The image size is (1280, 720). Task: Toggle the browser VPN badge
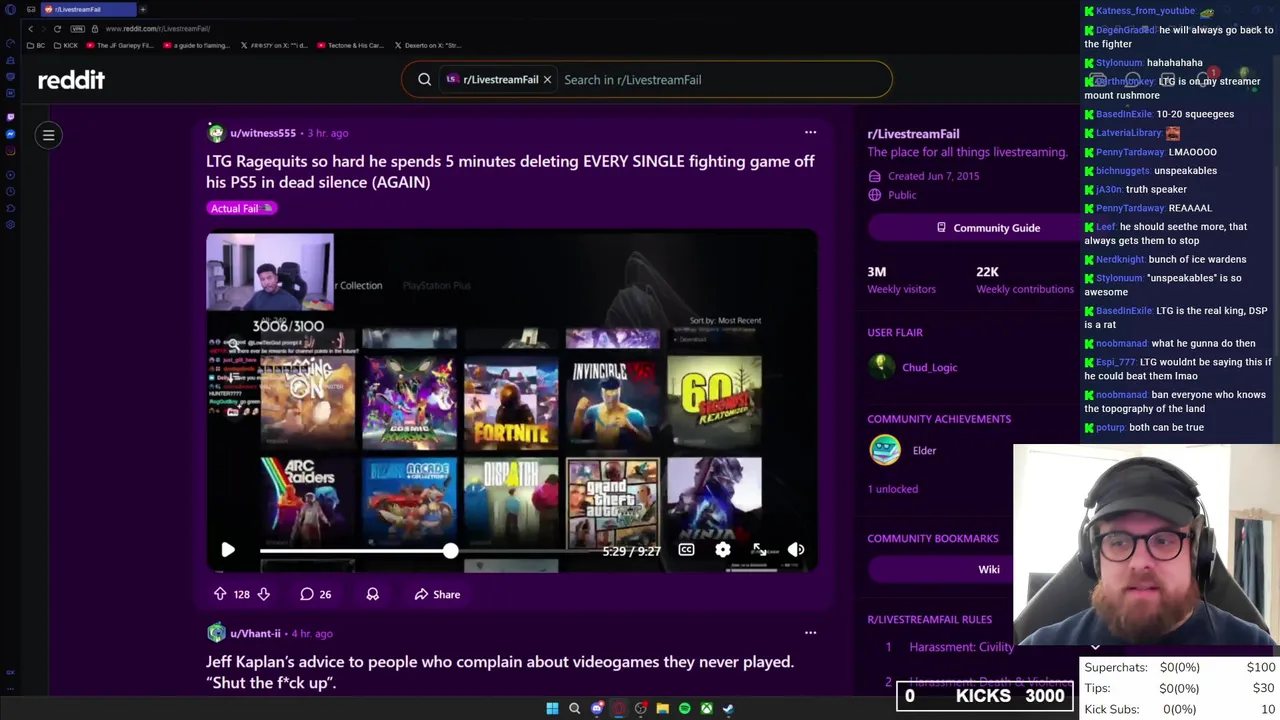tap(79, 29)
